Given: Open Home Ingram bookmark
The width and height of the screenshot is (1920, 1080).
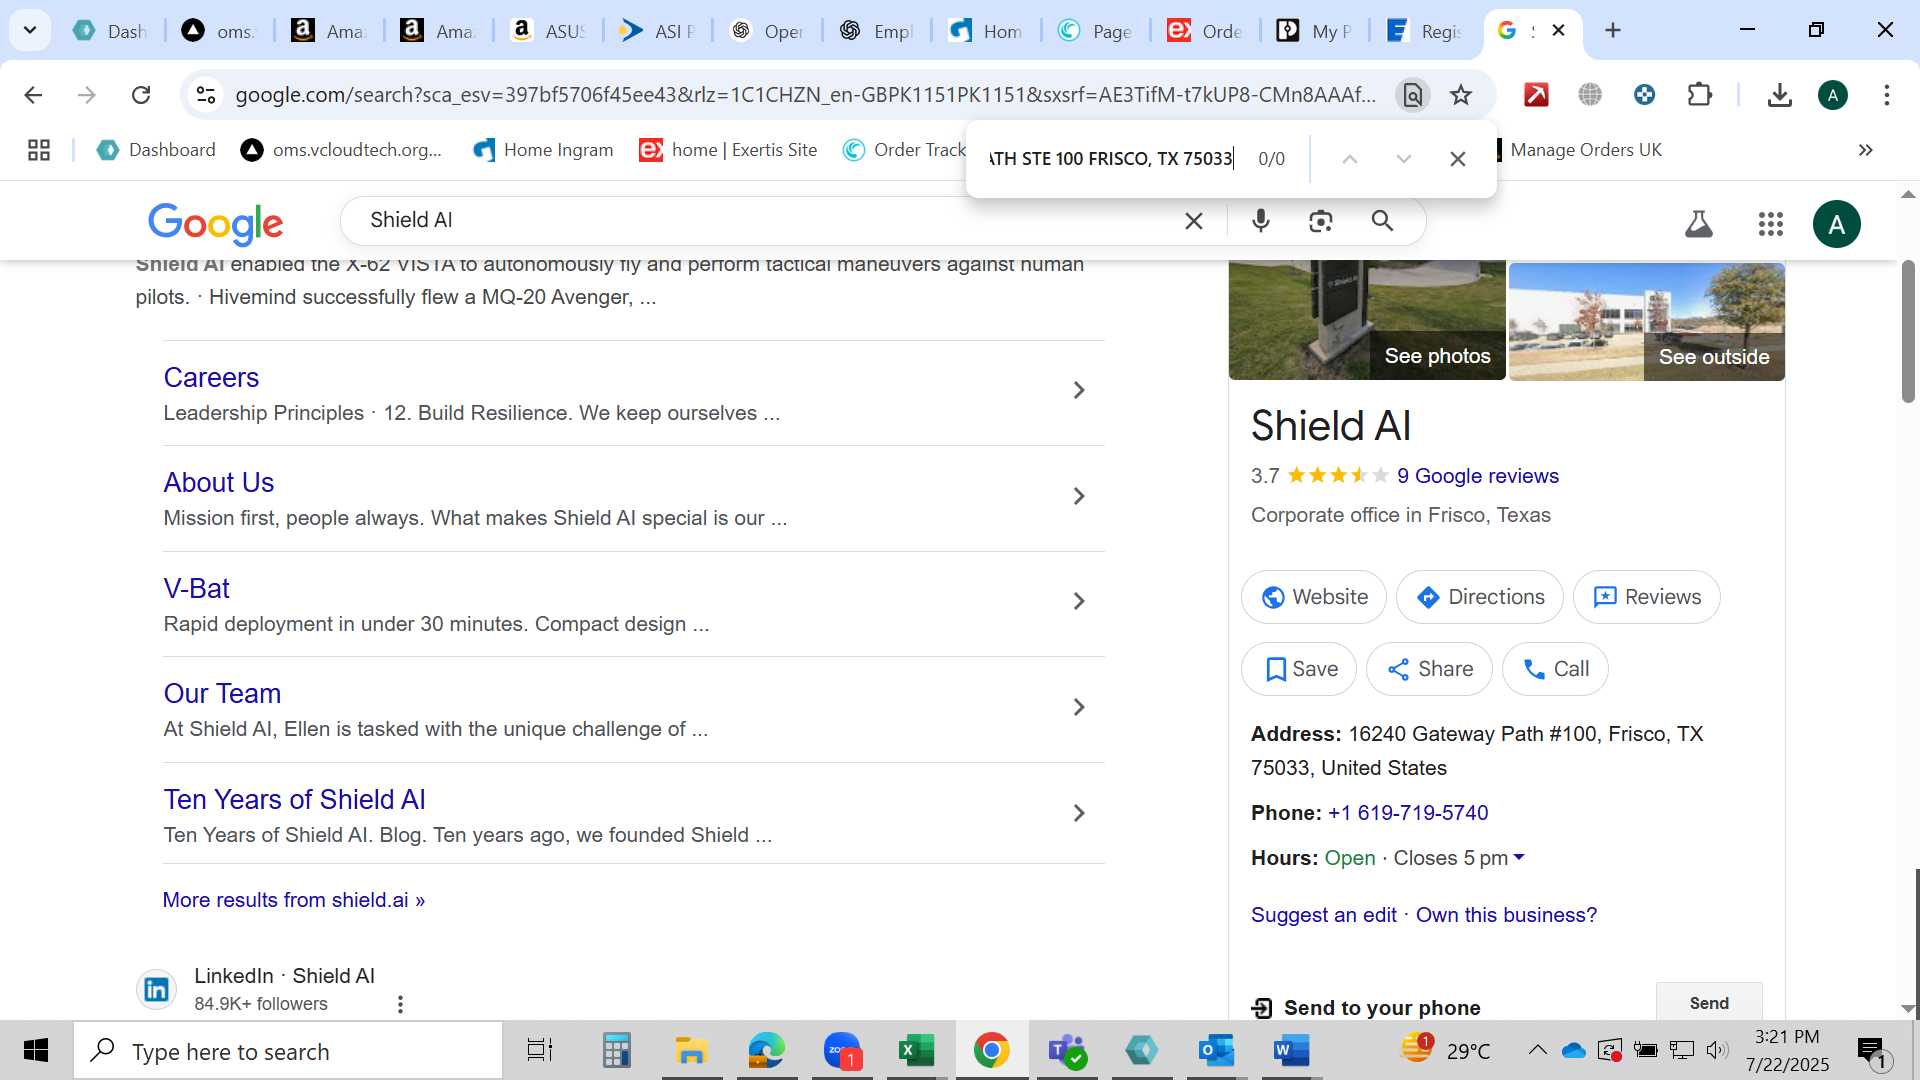Looking at the screenshot, I should (543, 150).
